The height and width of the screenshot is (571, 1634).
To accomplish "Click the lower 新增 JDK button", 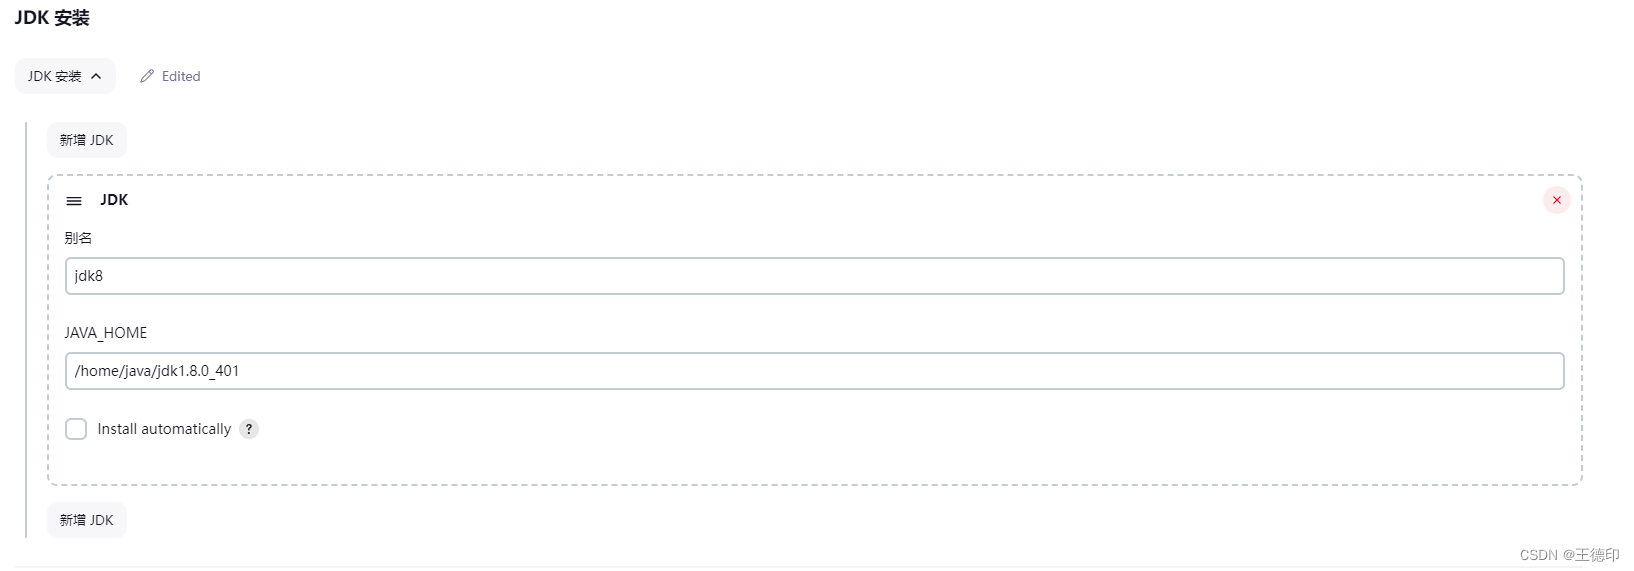I will point(87,520).
